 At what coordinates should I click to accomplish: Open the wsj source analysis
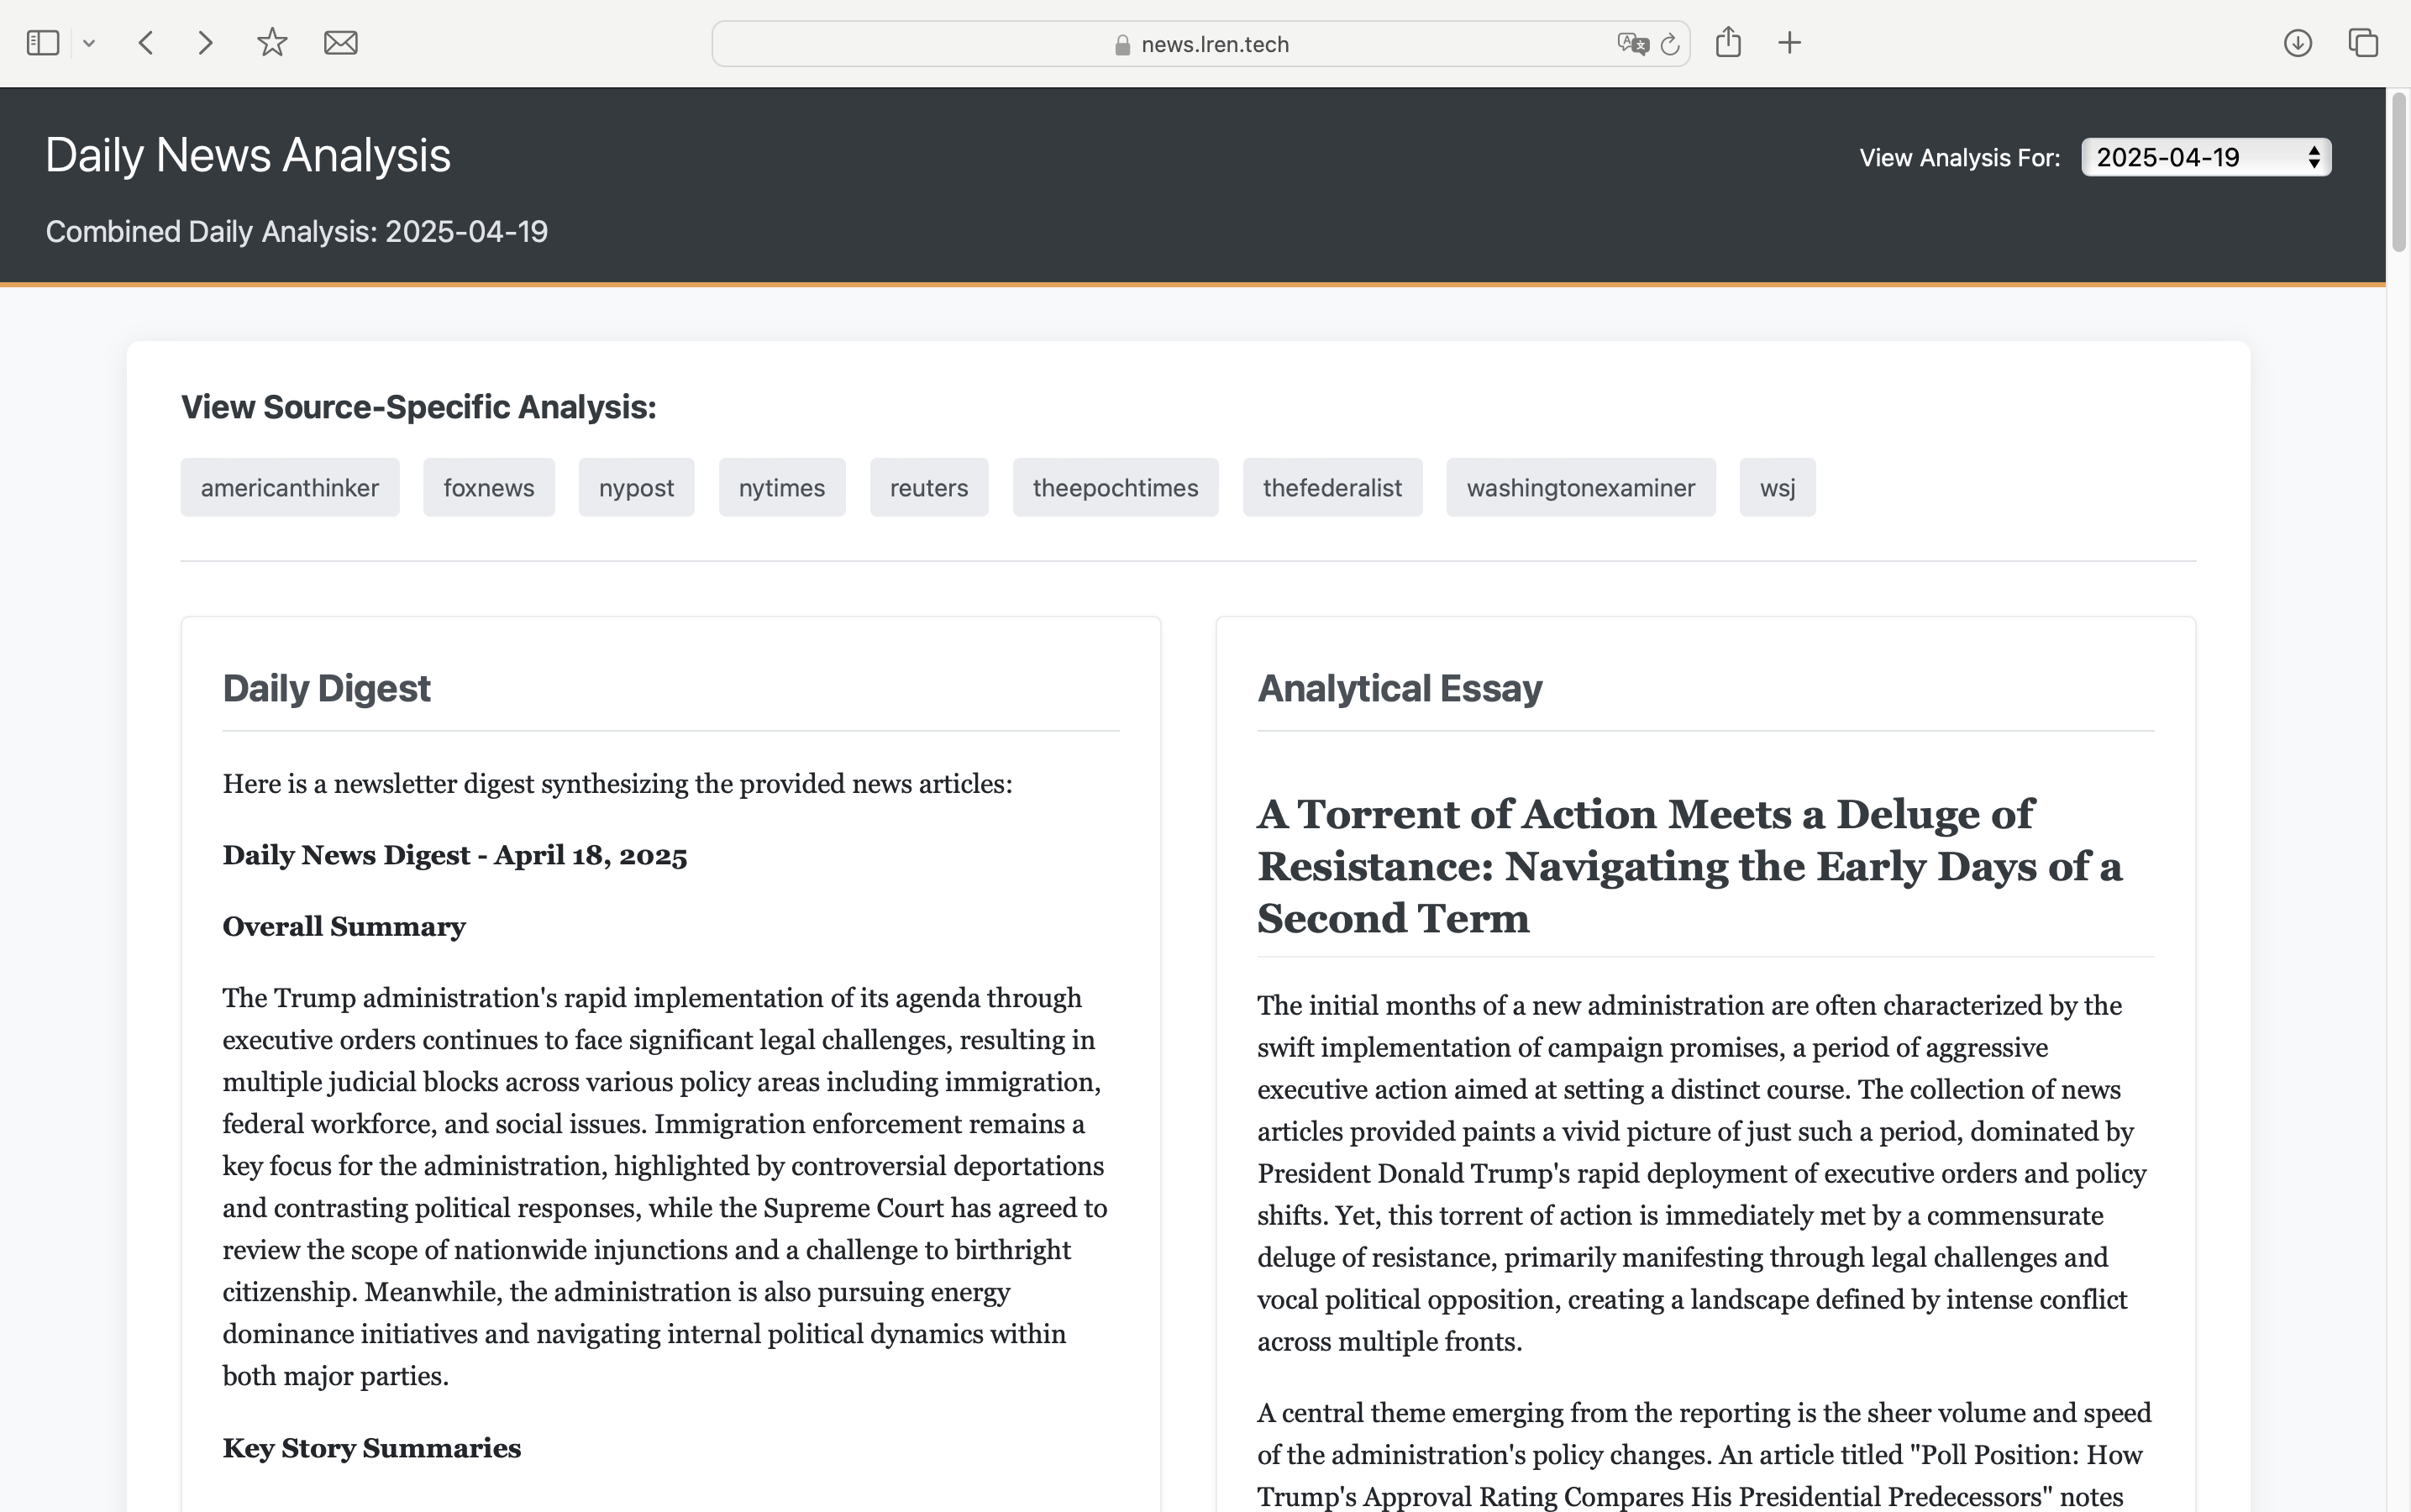1777,488
